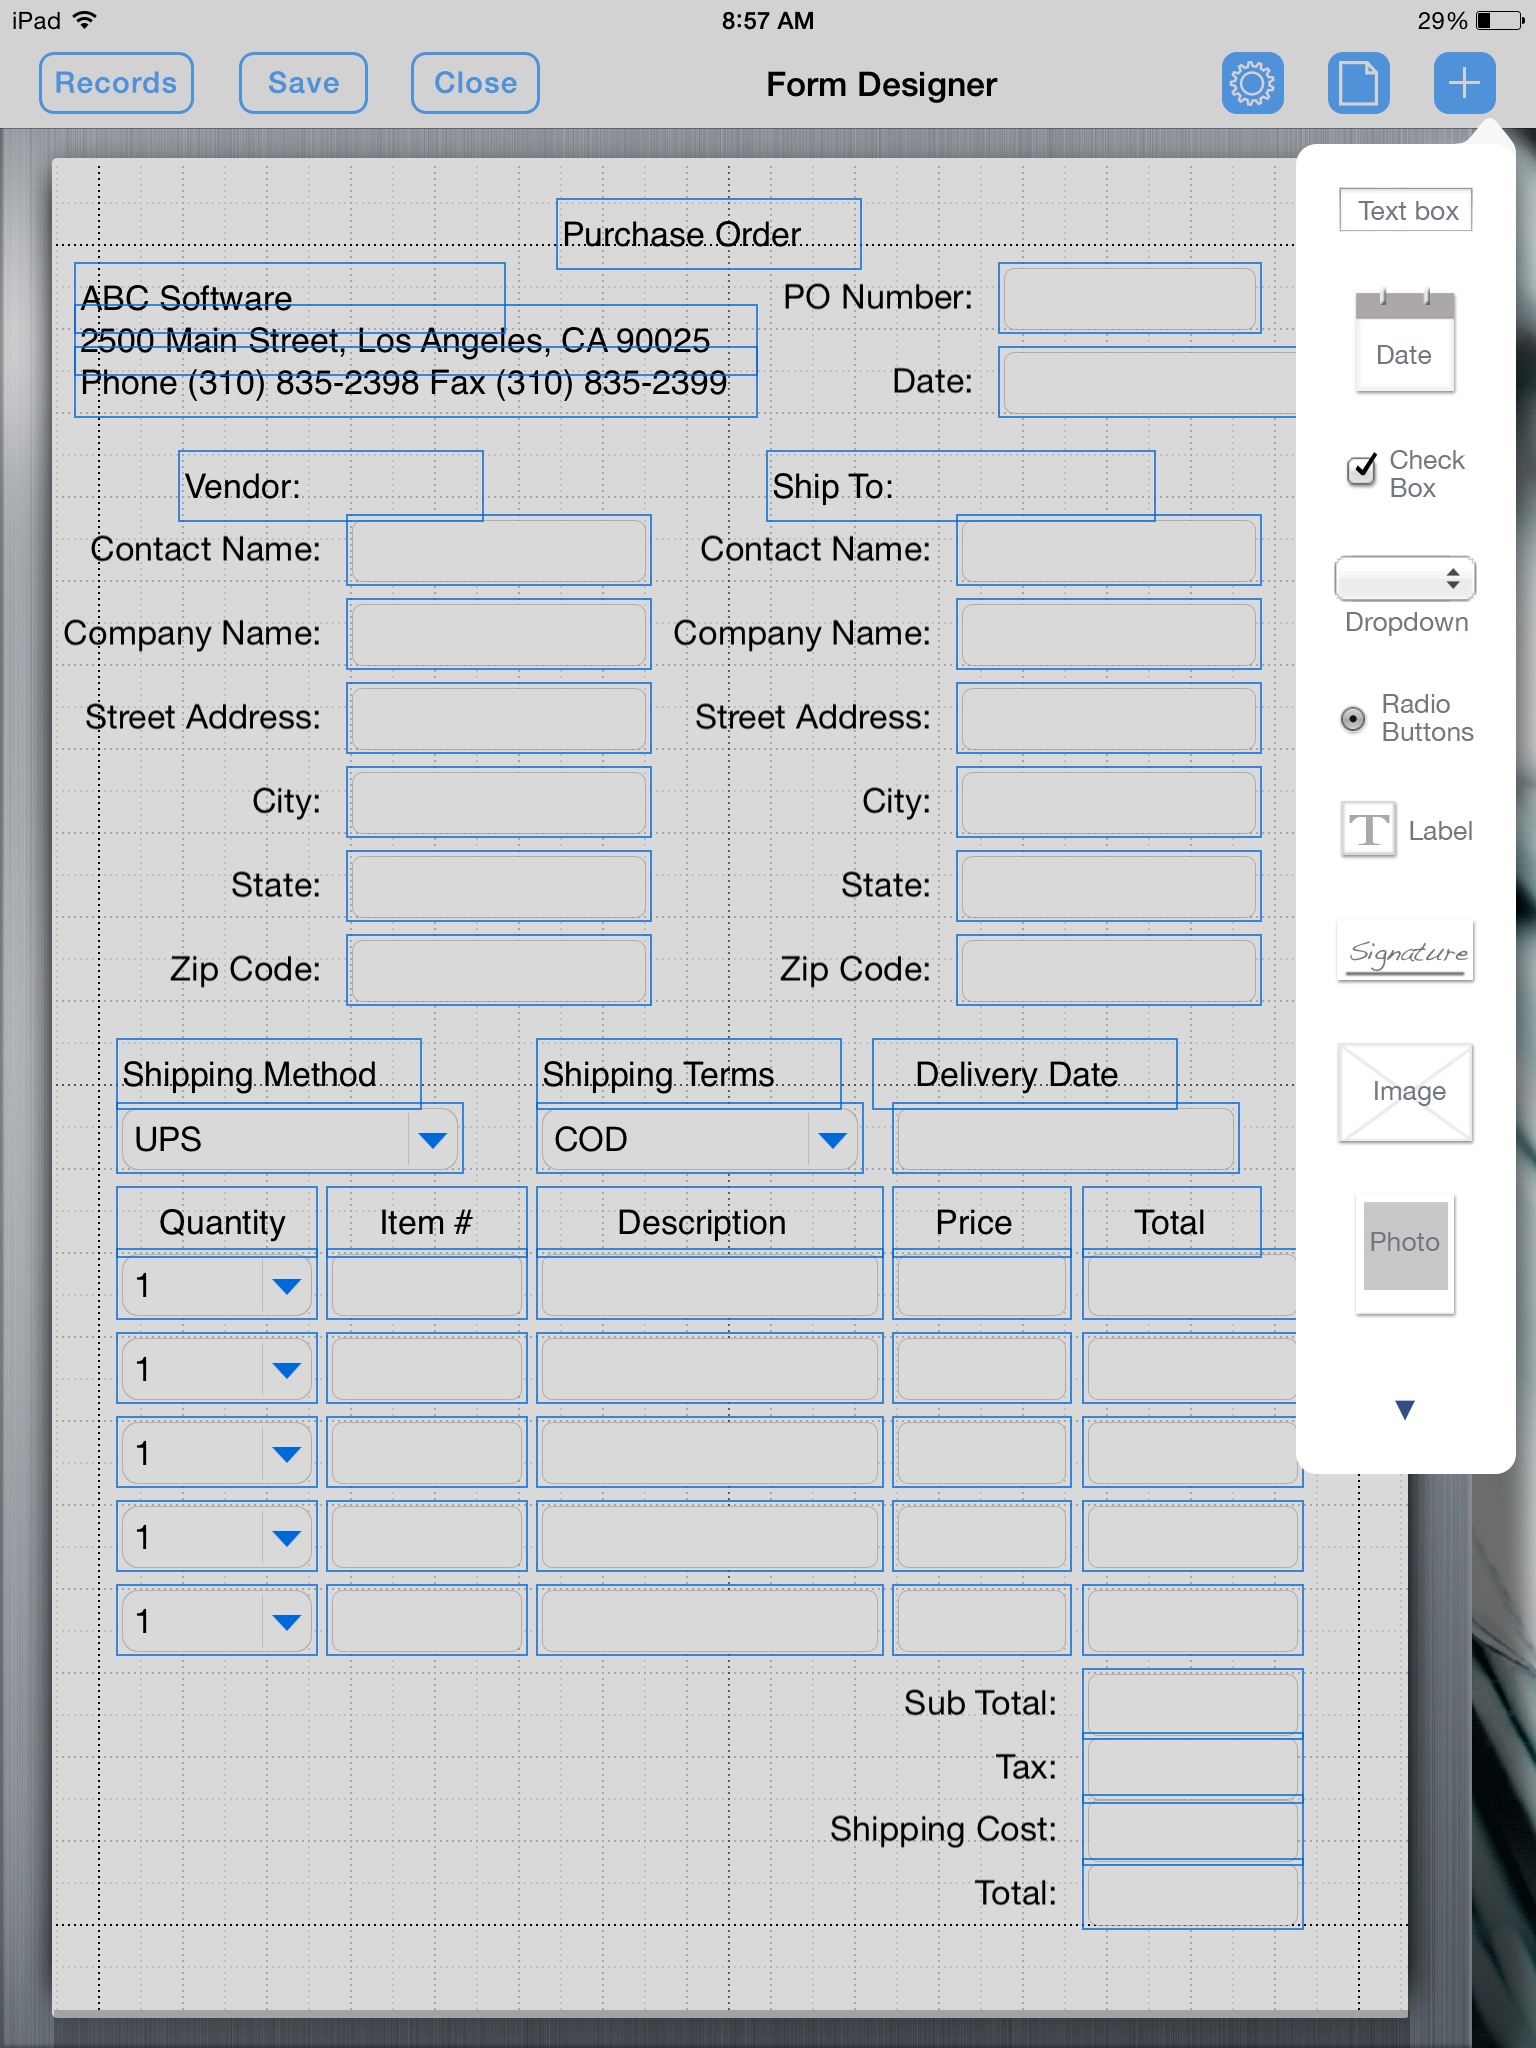The image size is (1536, 2048).
Task: Open the UPS shipping method dropdown
Action: 290,1139
